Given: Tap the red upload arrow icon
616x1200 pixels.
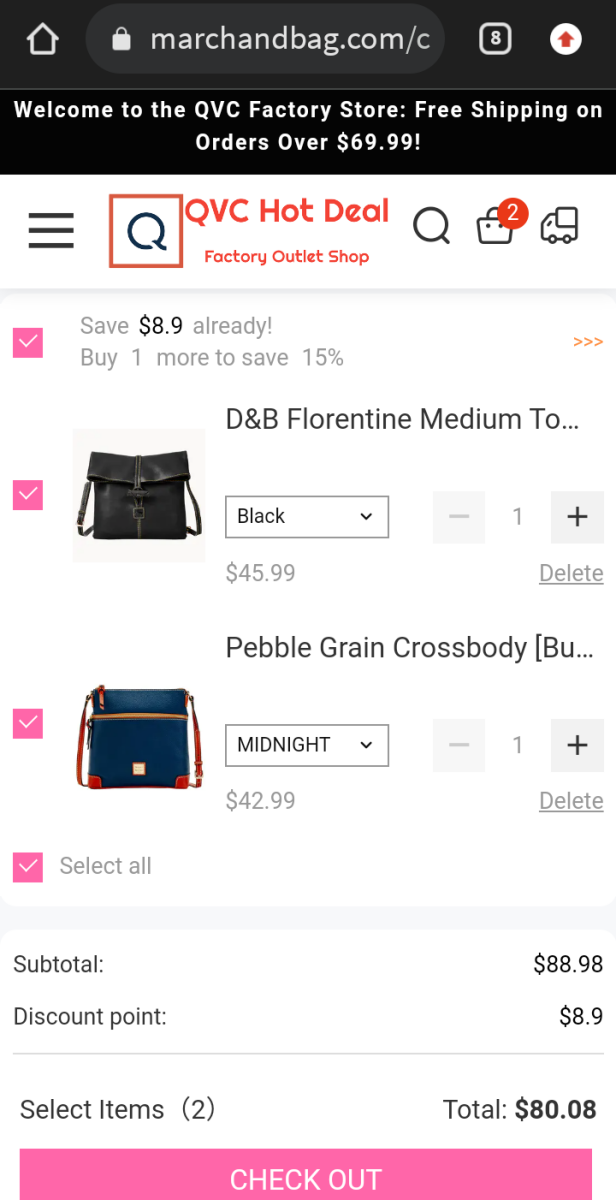Looking at the screenshot, I should point(566,39).
